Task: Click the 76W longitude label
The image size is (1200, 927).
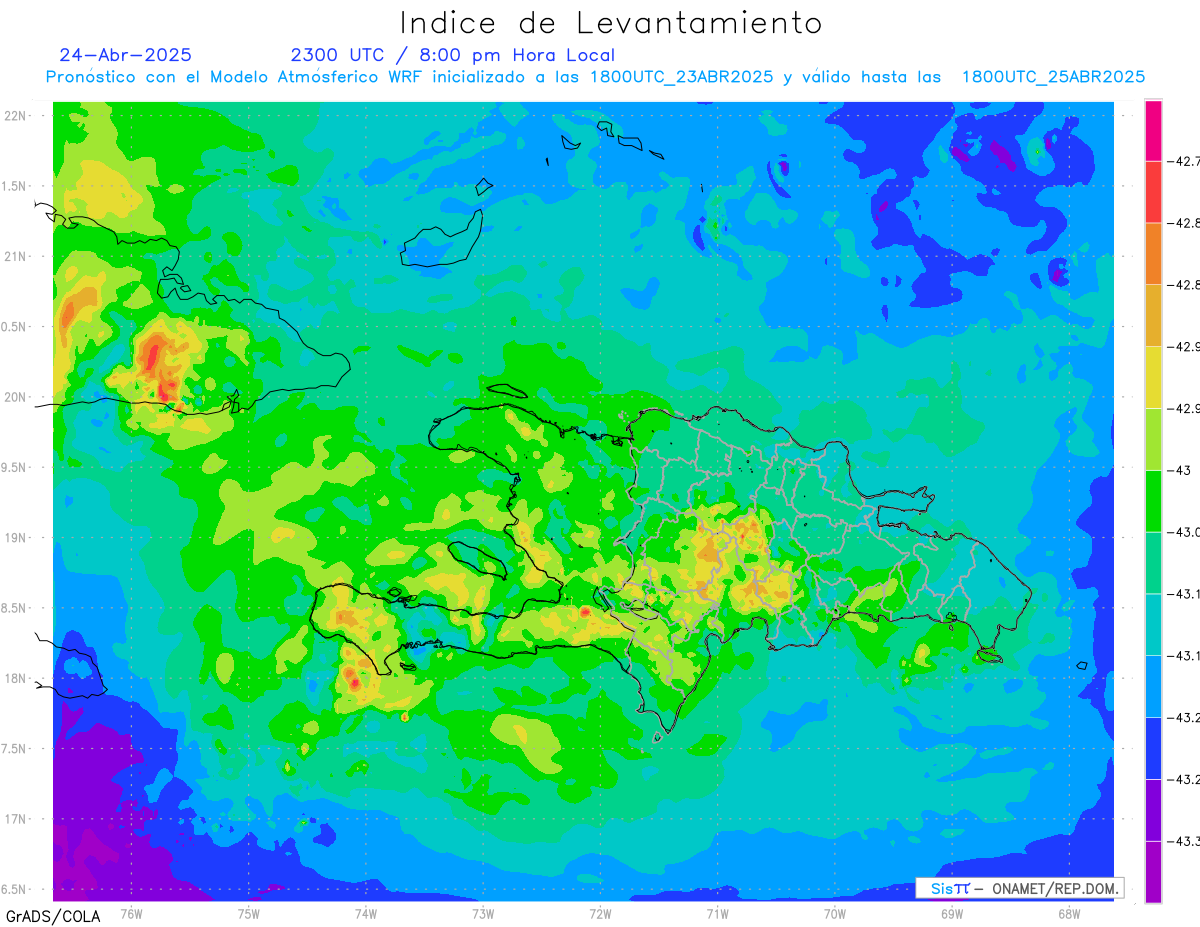Action: tap(131, 913)
